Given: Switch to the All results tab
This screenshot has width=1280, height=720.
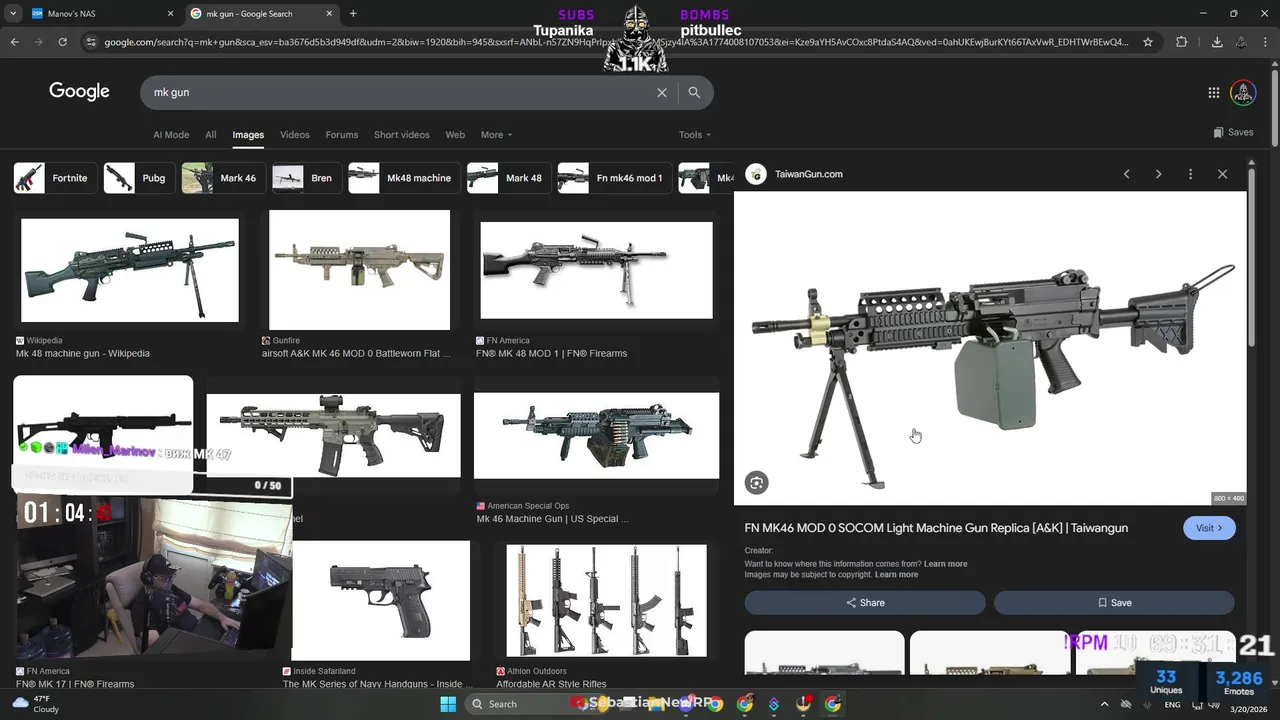Looking at the screenshot, I should point(210,135).
